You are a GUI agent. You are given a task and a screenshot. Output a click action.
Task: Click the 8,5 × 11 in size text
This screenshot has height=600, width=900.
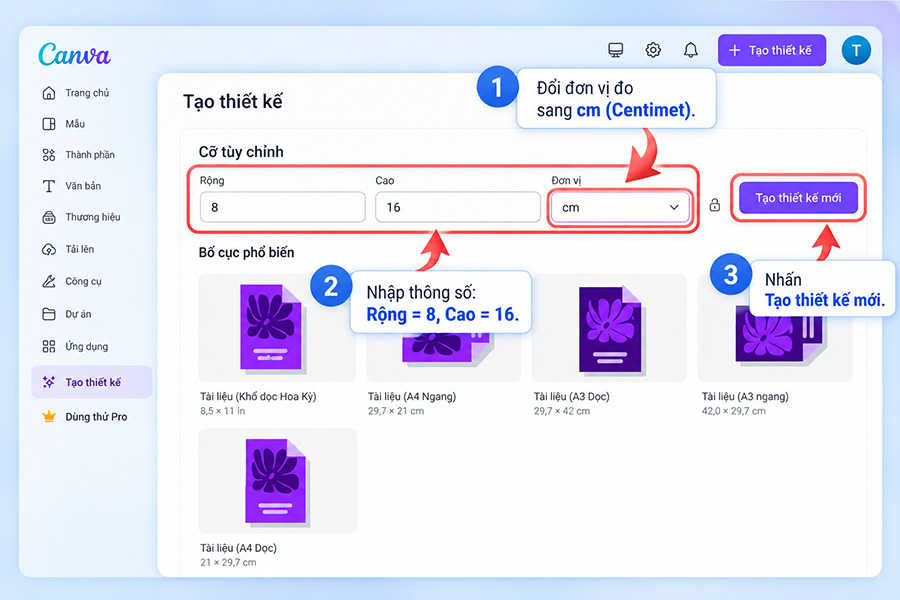(223, 411)
